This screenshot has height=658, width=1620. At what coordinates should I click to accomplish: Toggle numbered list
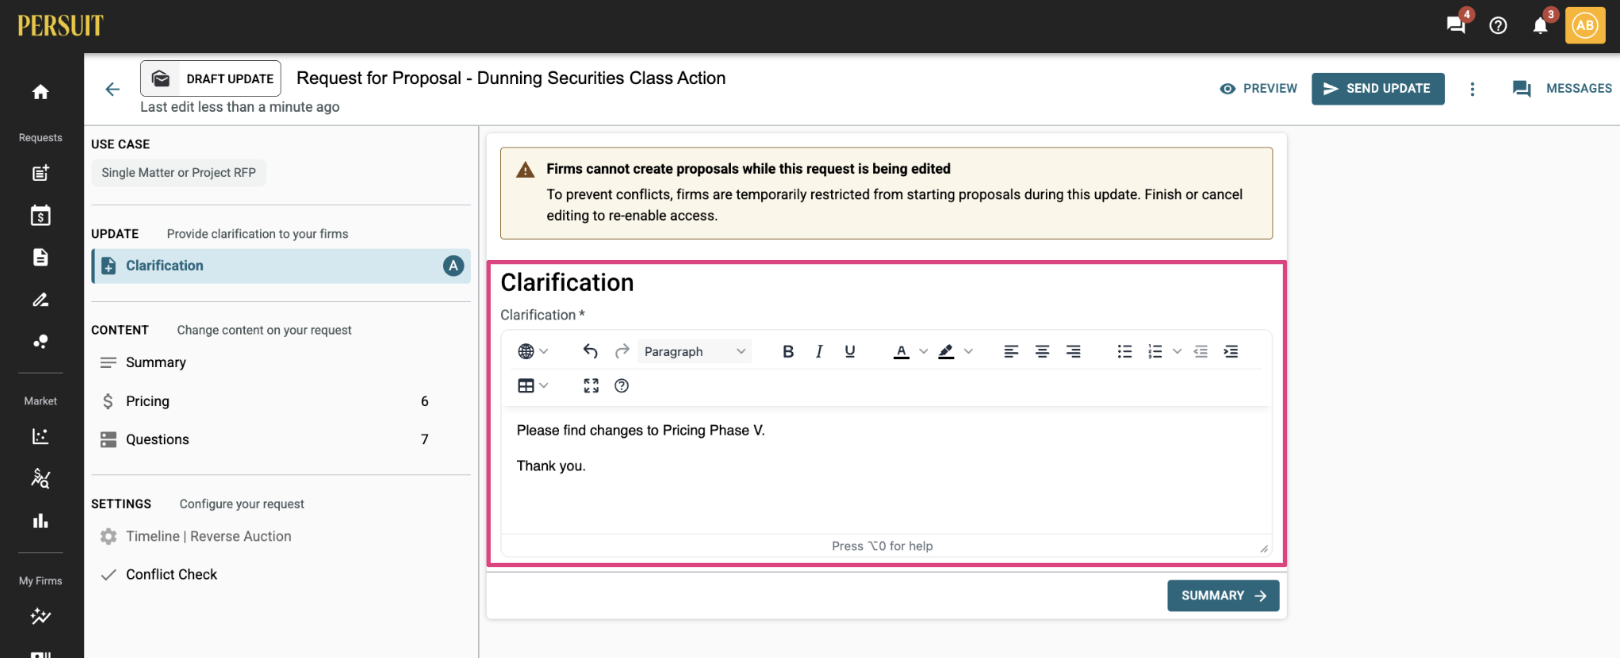1155,351
